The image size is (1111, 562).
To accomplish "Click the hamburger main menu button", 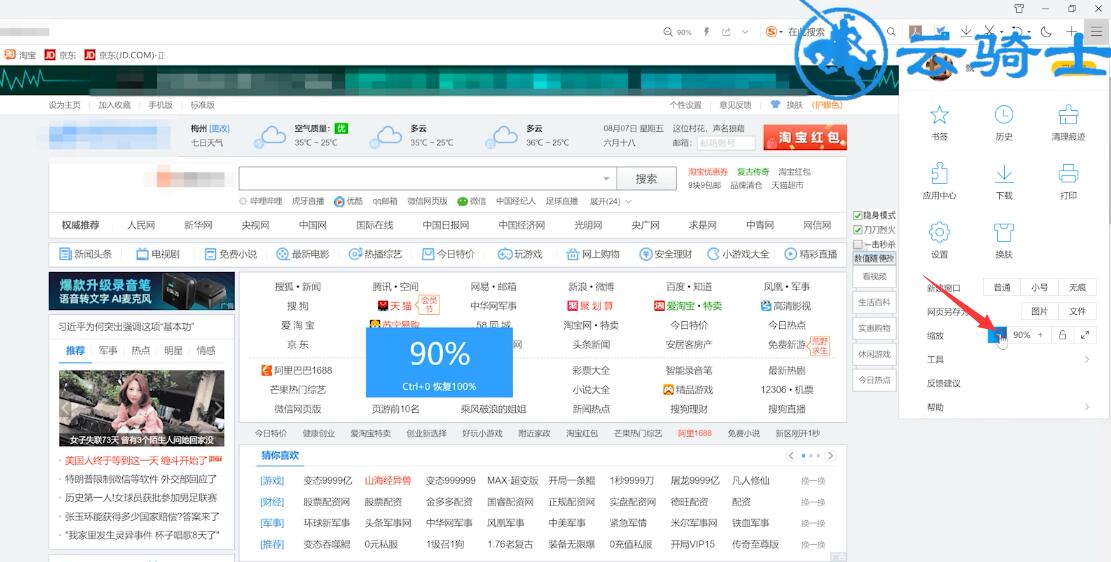I will coord(1096,31).
